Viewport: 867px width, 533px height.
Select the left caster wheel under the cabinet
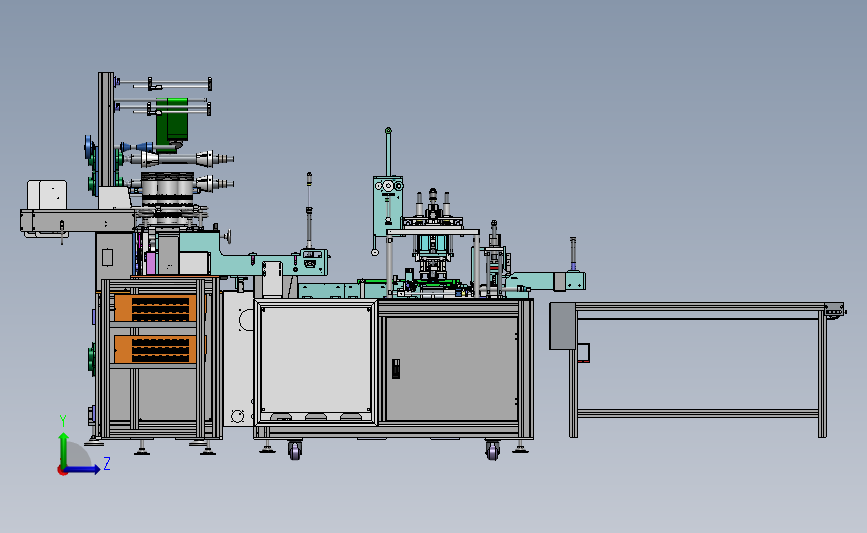tap(295, 450)
